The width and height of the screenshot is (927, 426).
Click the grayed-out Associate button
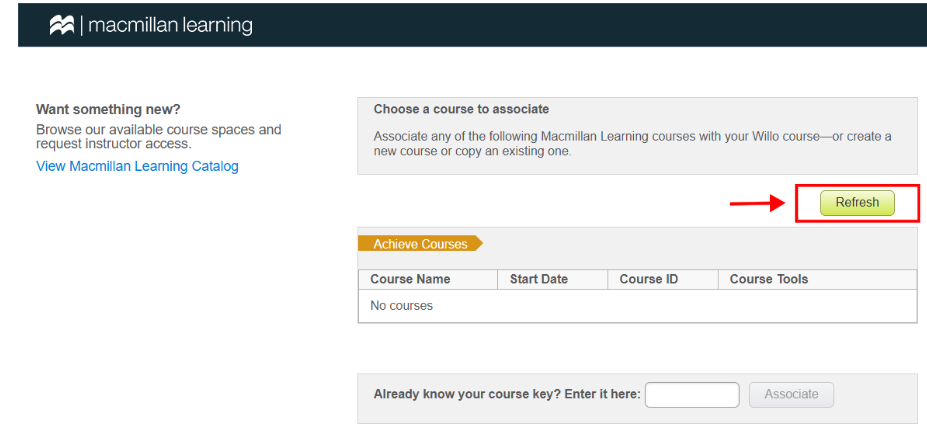point(791,395)
